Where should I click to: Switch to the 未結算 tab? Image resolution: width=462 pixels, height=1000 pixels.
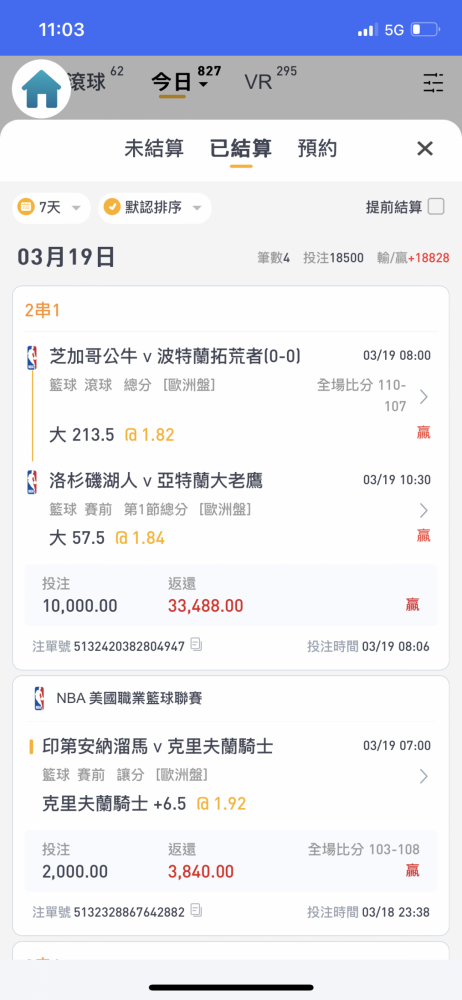(x=154, y=149)
